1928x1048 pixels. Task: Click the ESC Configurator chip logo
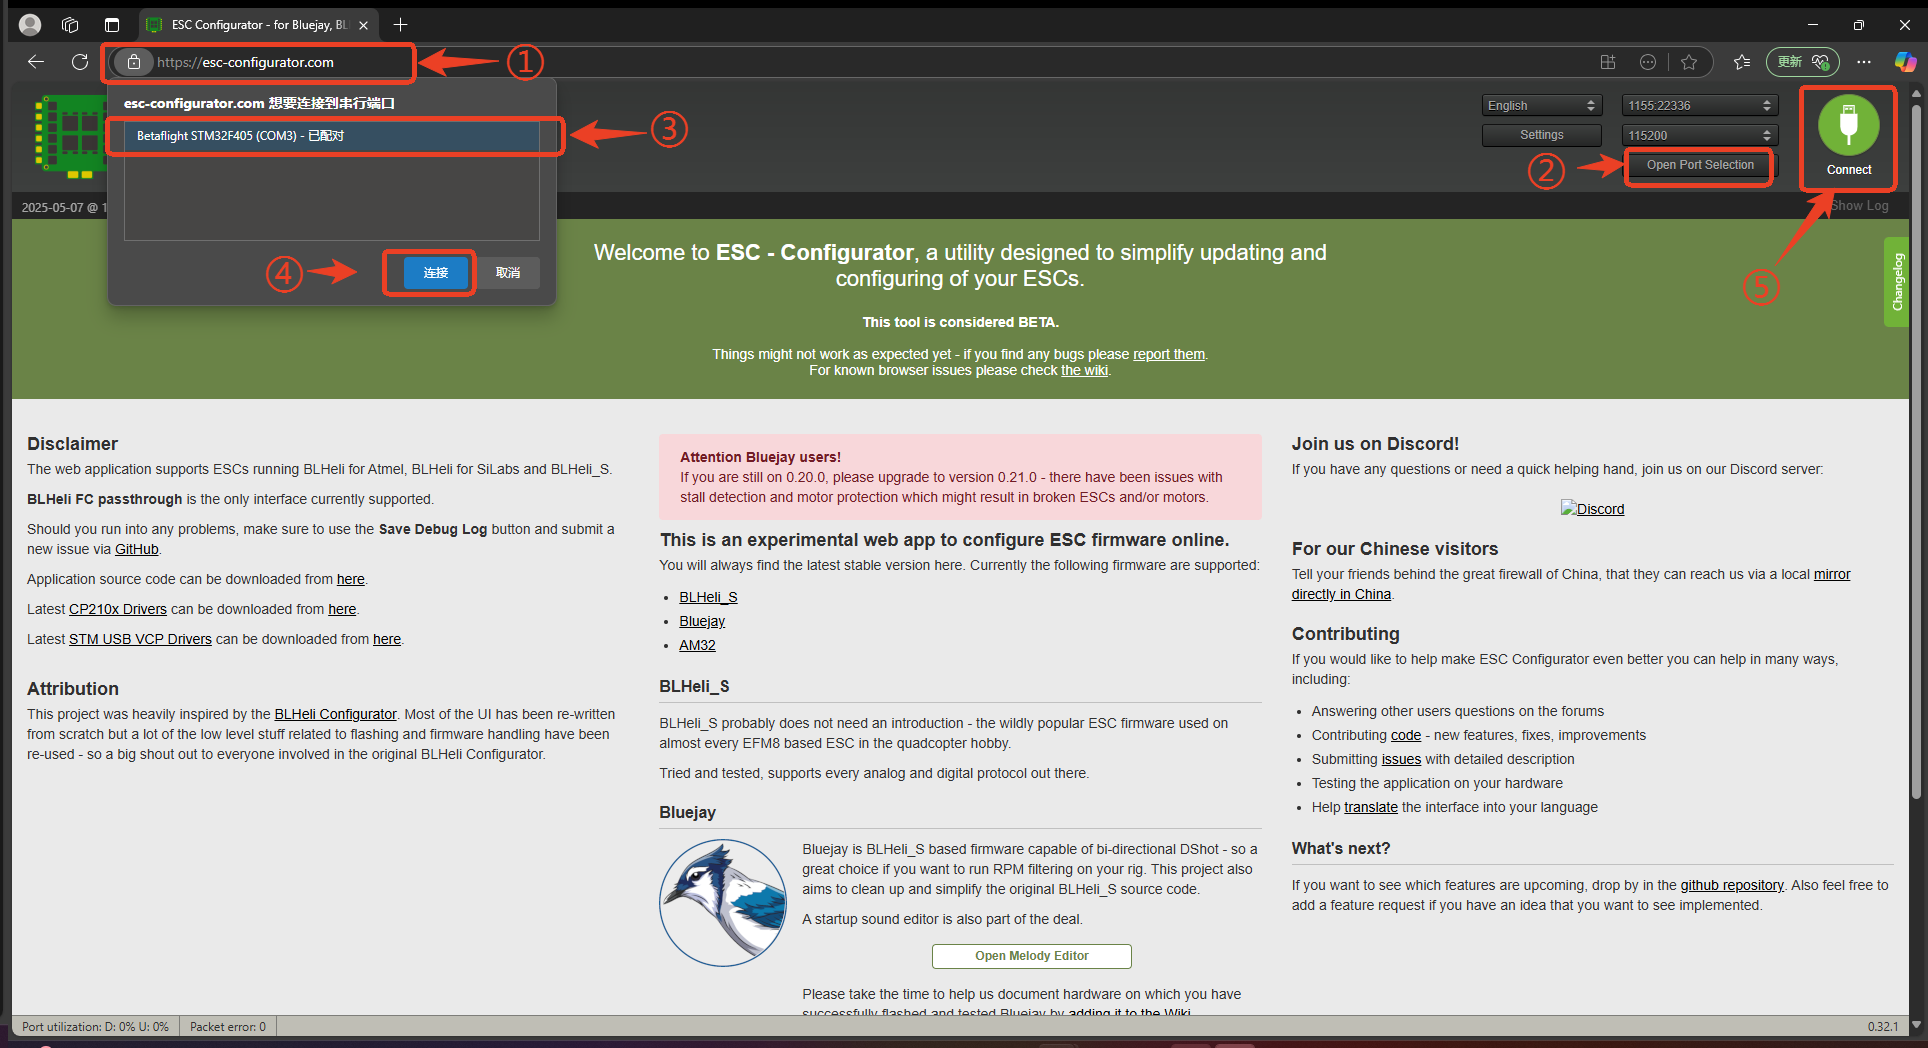coord(70,136)
